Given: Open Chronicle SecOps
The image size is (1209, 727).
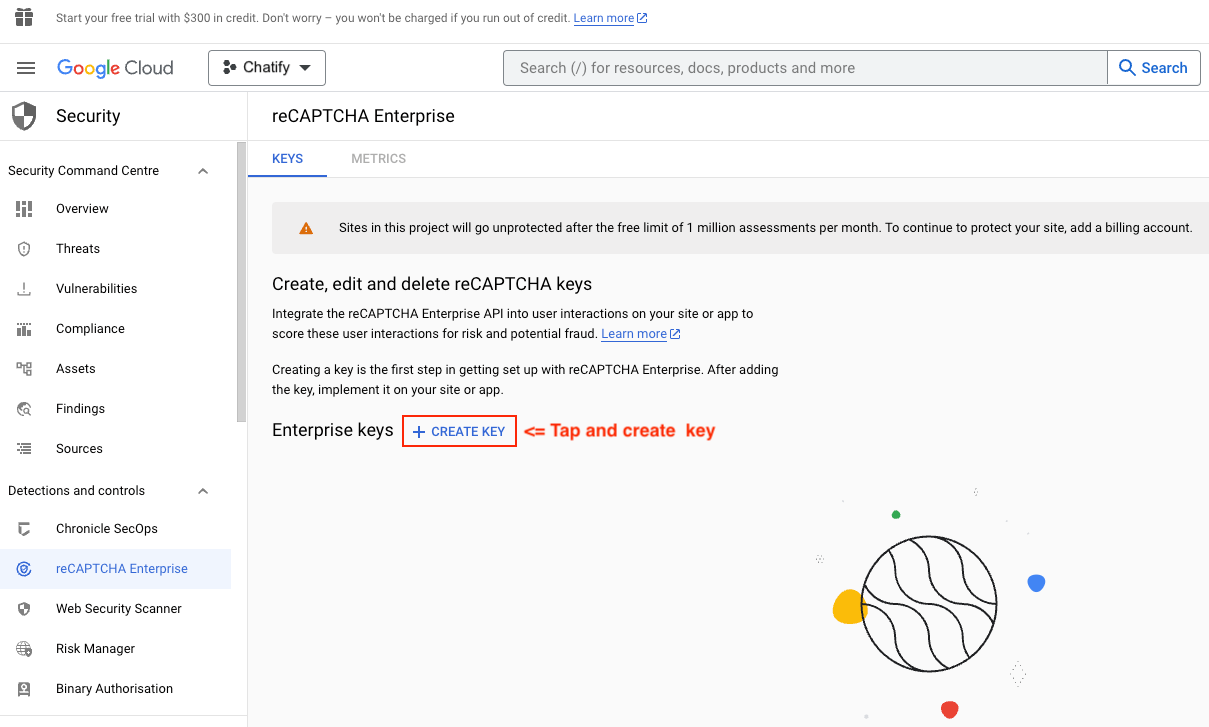Looking at the screenshot, I should coord(106,528).
